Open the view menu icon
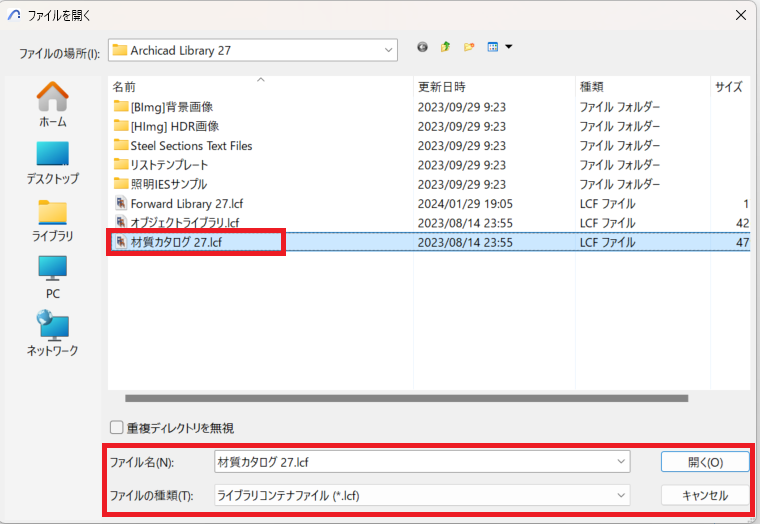This screenshot has width=760, height=524. pos(492,47)
